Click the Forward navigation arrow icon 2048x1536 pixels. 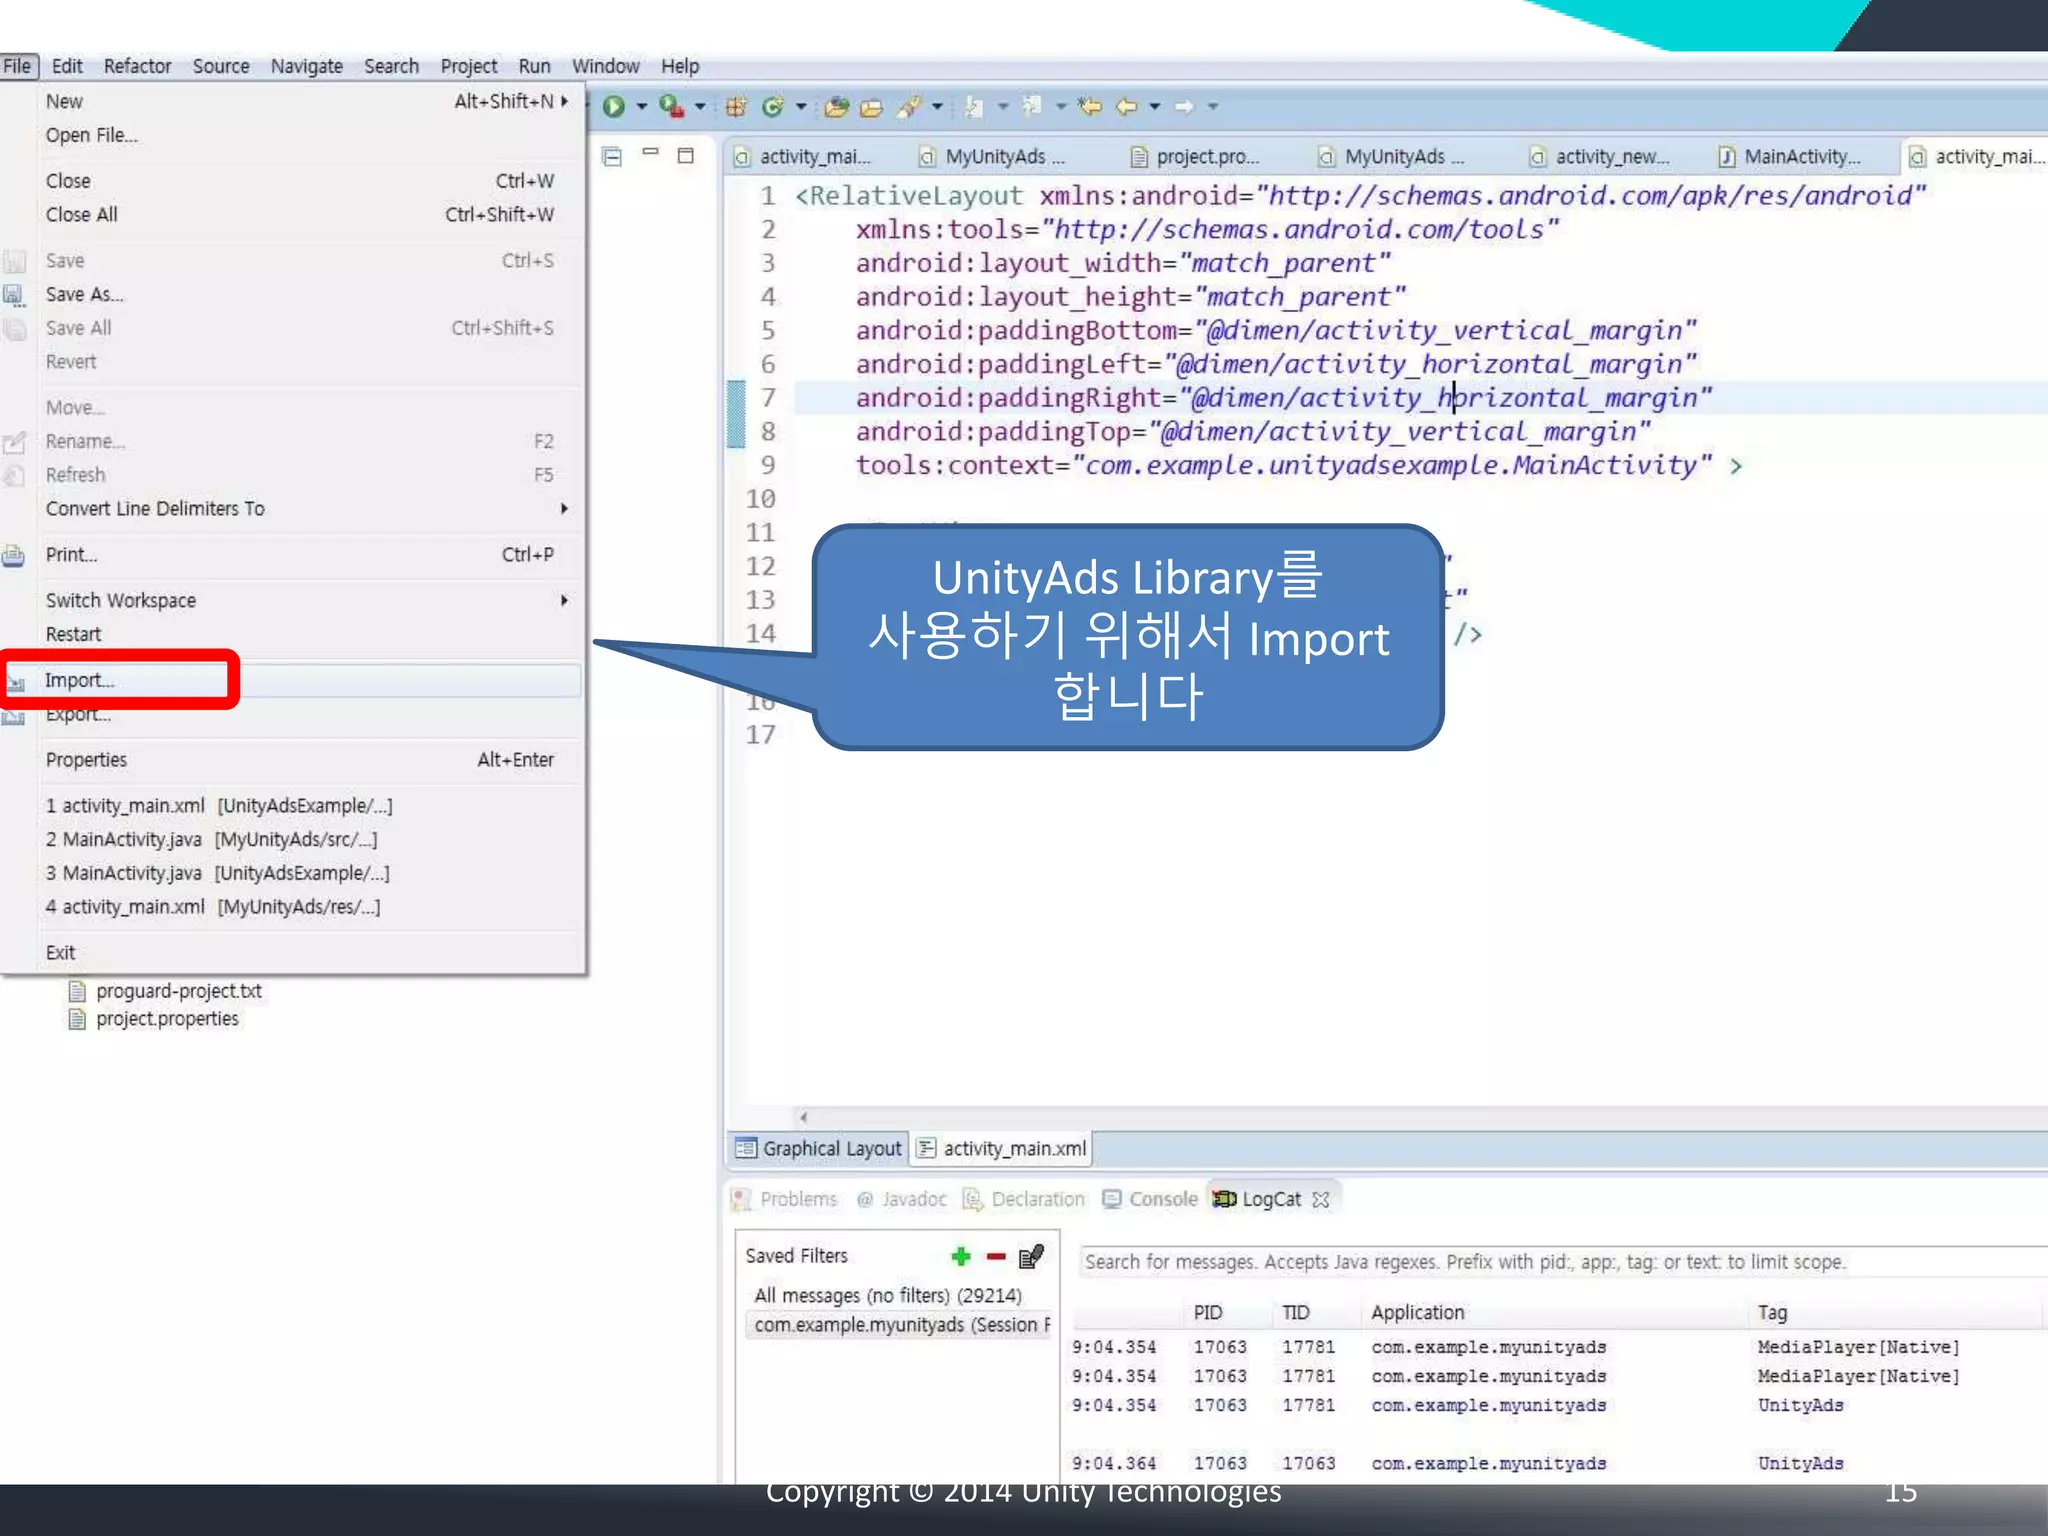(1184, 106)
